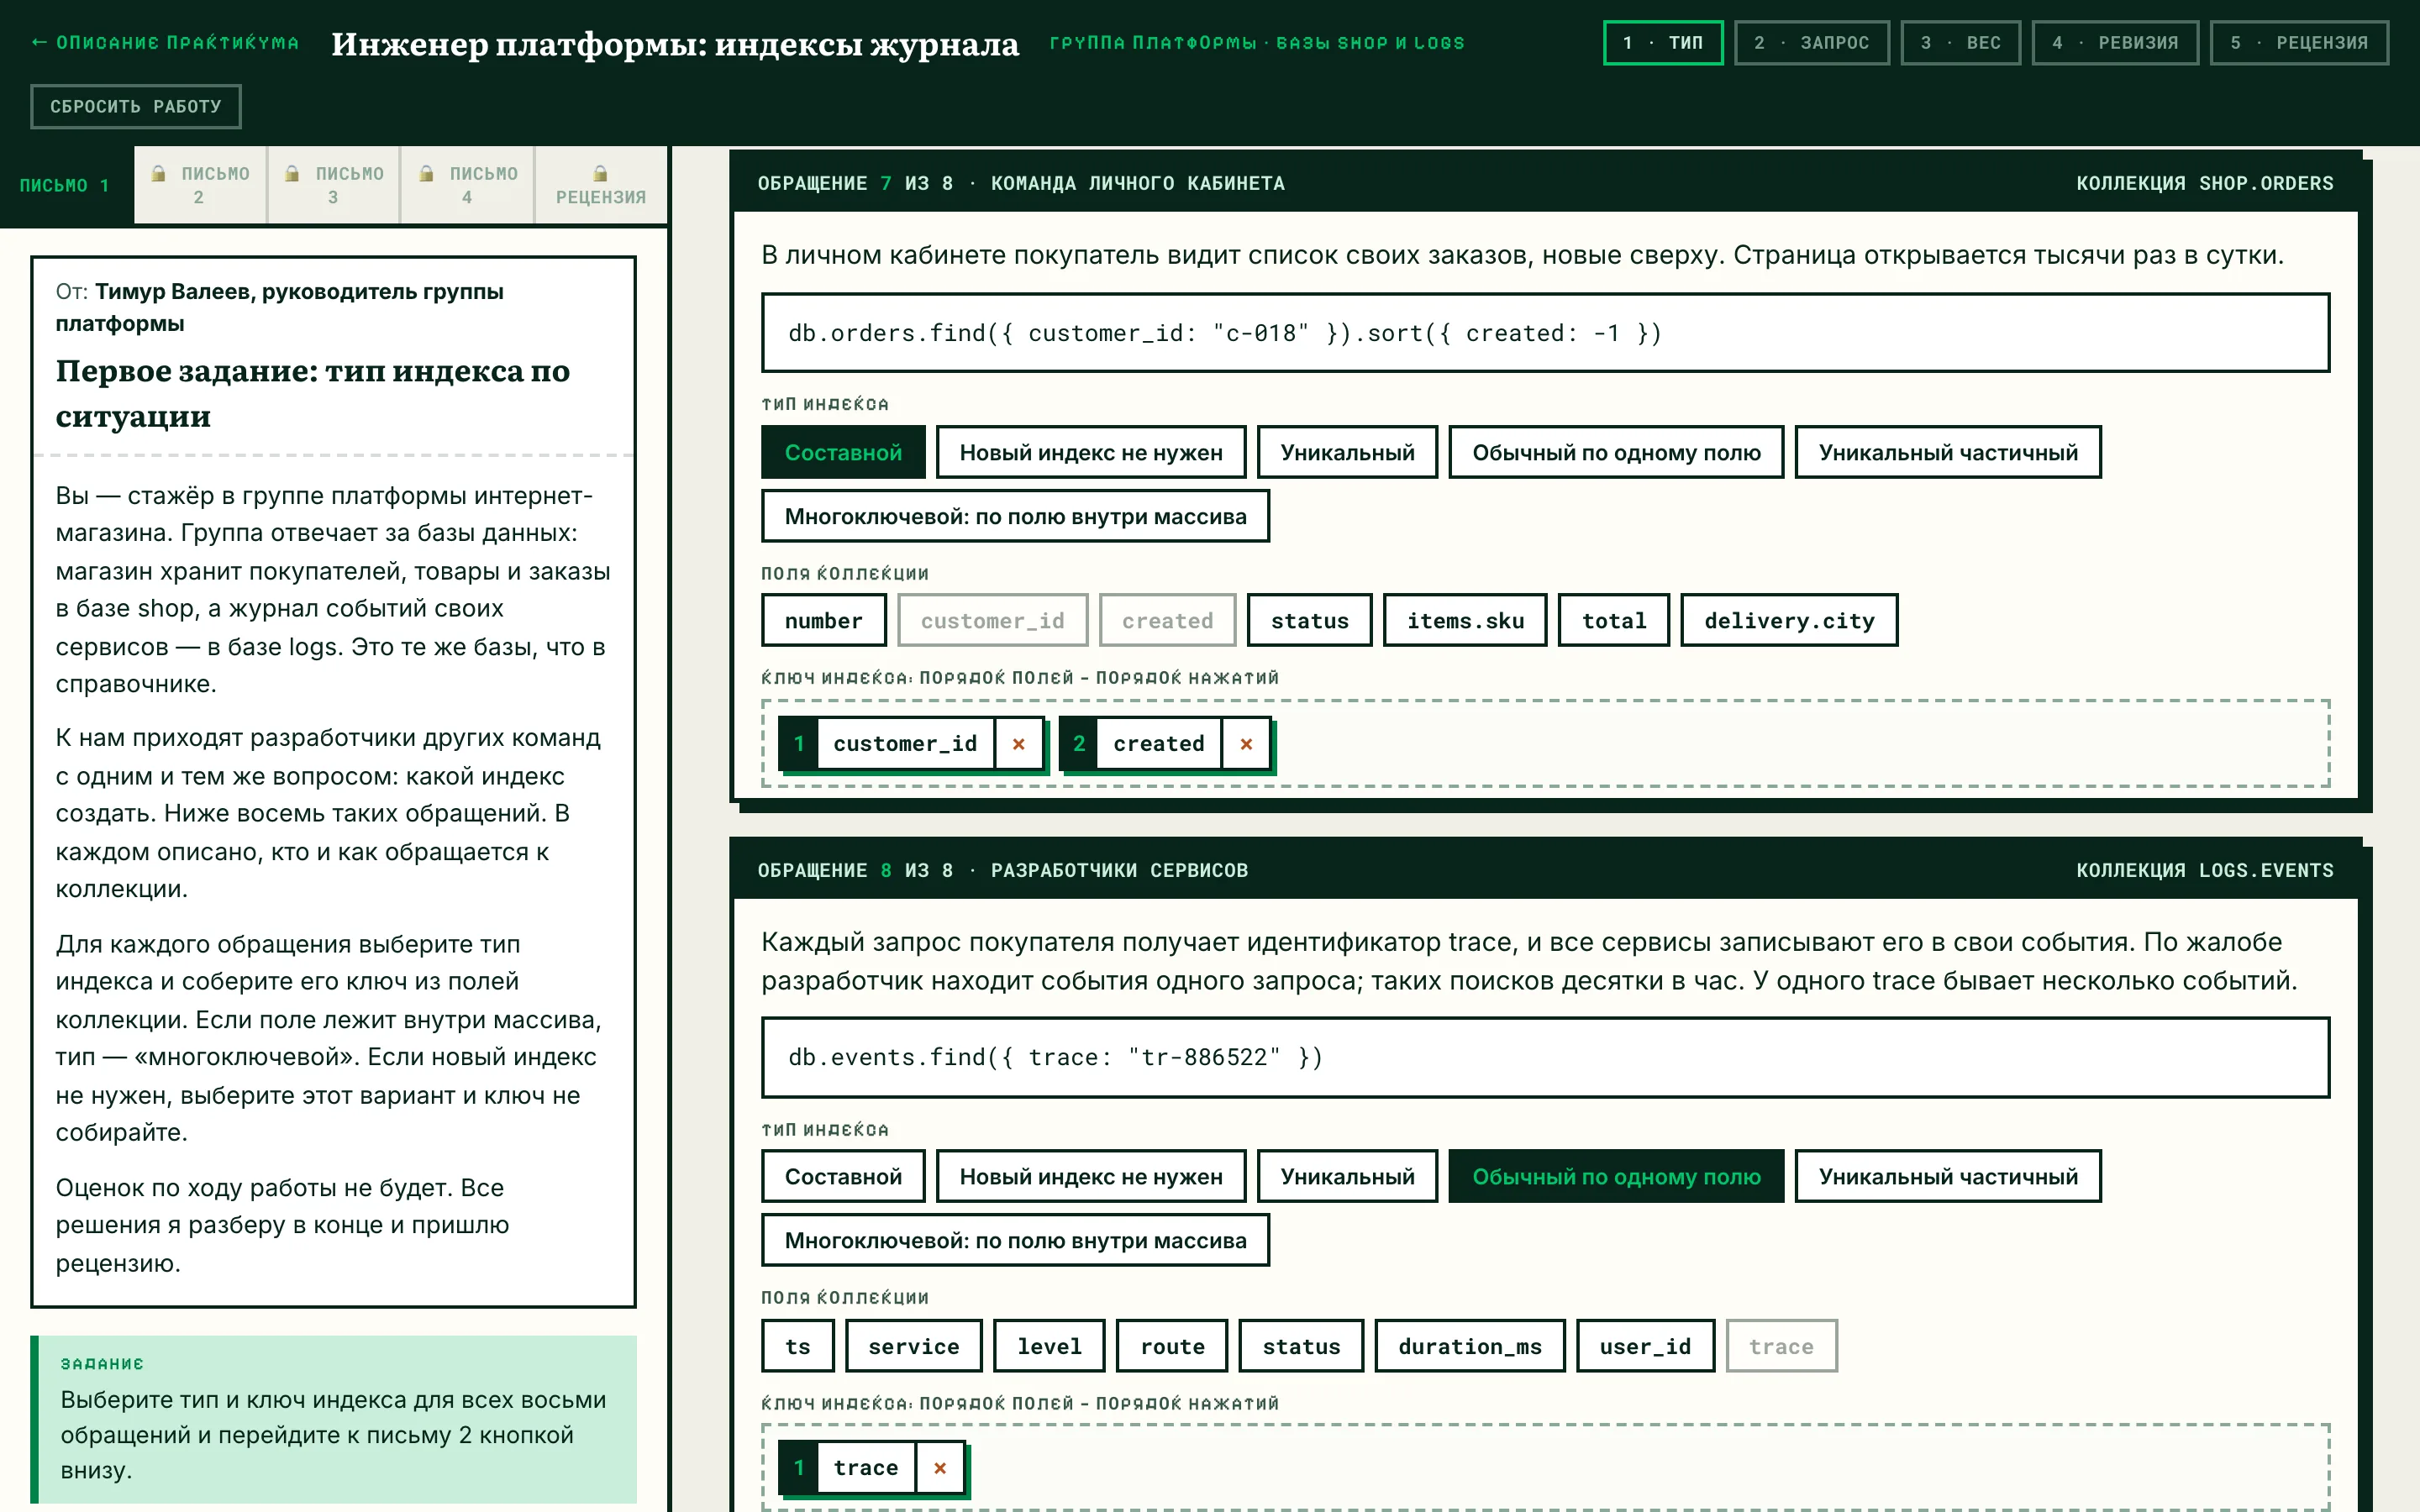Add items.sku field to index key

[1465, 621]
